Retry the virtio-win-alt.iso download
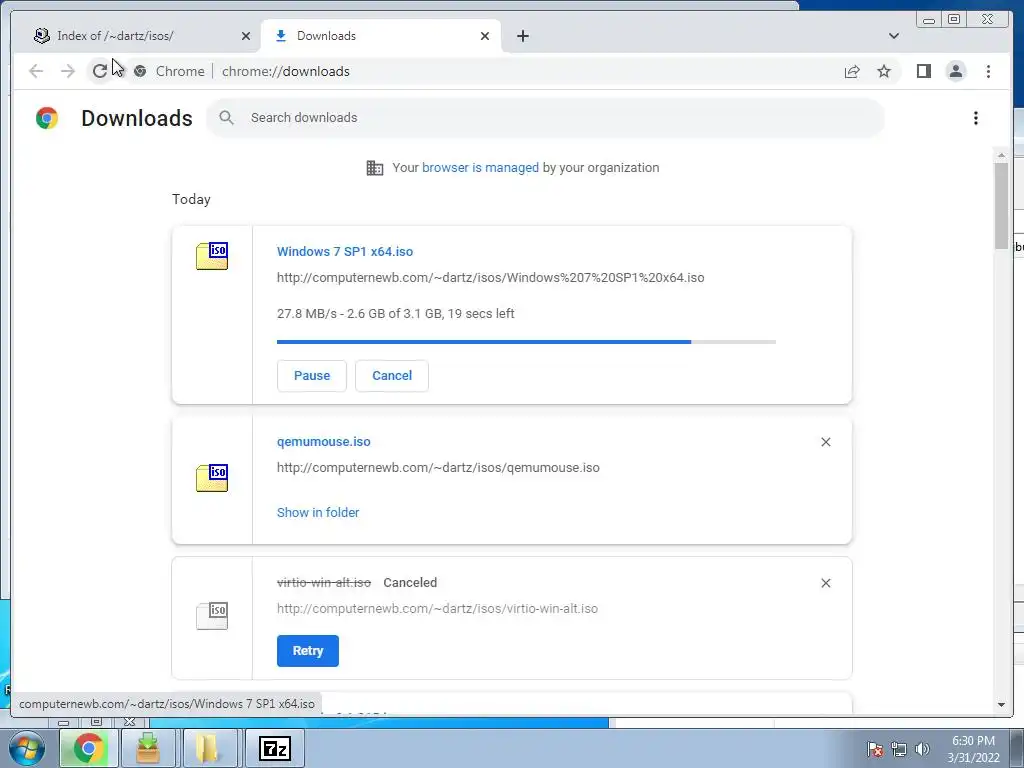Screen dimensions: 1024x768 point(308,650)
